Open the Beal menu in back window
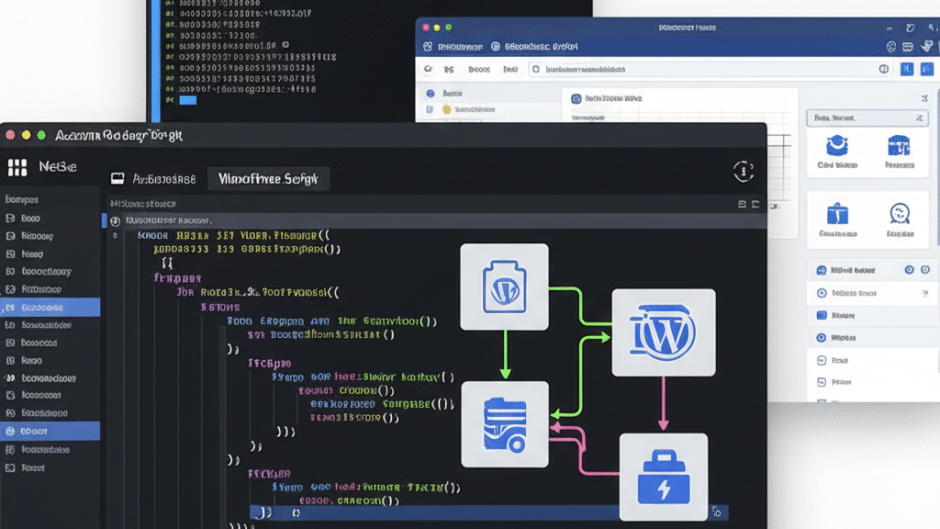This screenshot has width=940, height=529. (510, 70)
